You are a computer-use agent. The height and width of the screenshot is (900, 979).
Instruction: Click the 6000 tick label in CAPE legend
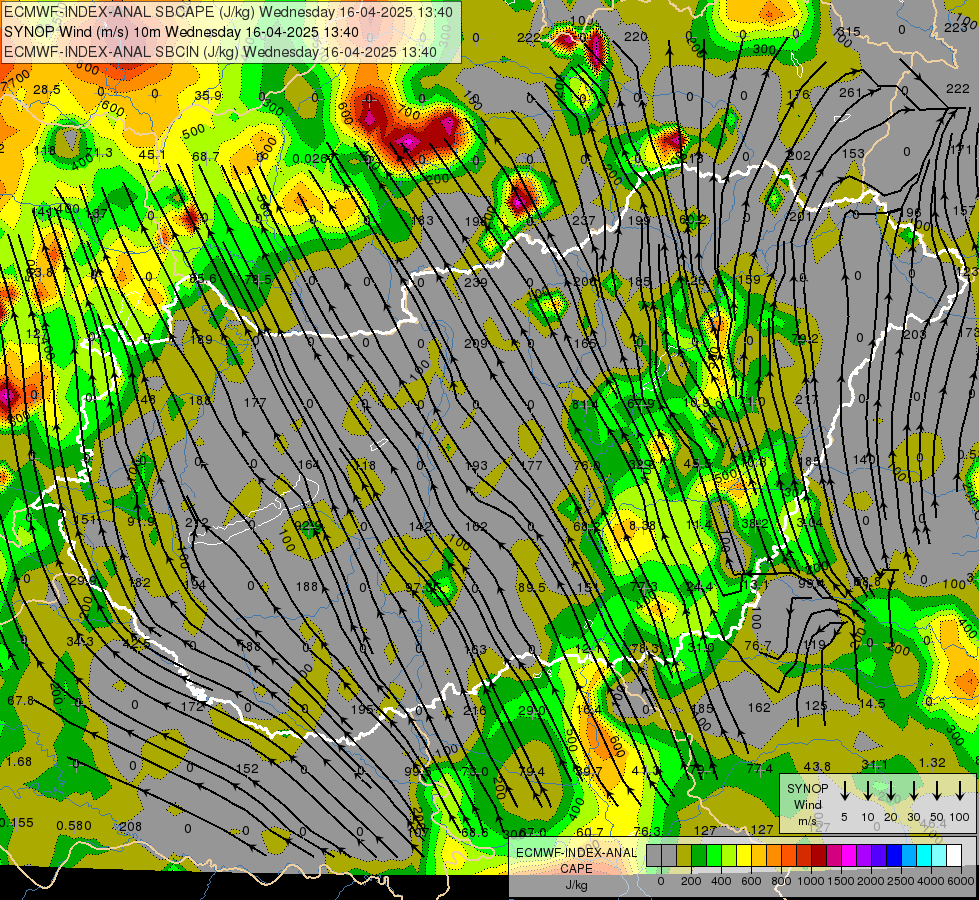click(962, 881)
